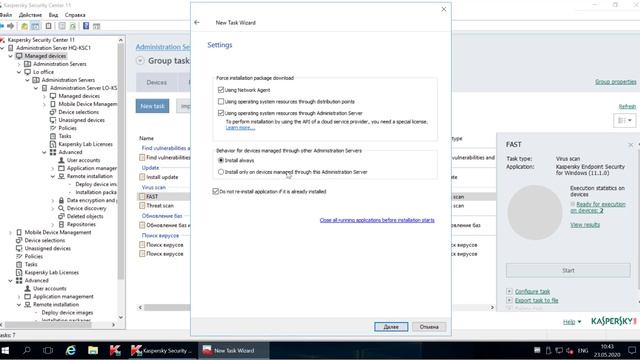640x360 pixels.
Task: Collapse the Lo office tree node
Action: pos(19,72)
